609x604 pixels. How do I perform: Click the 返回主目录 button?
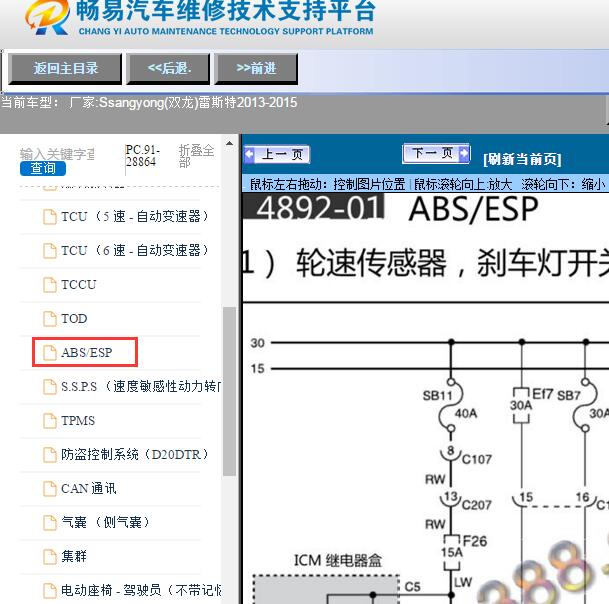click(65, 69)
